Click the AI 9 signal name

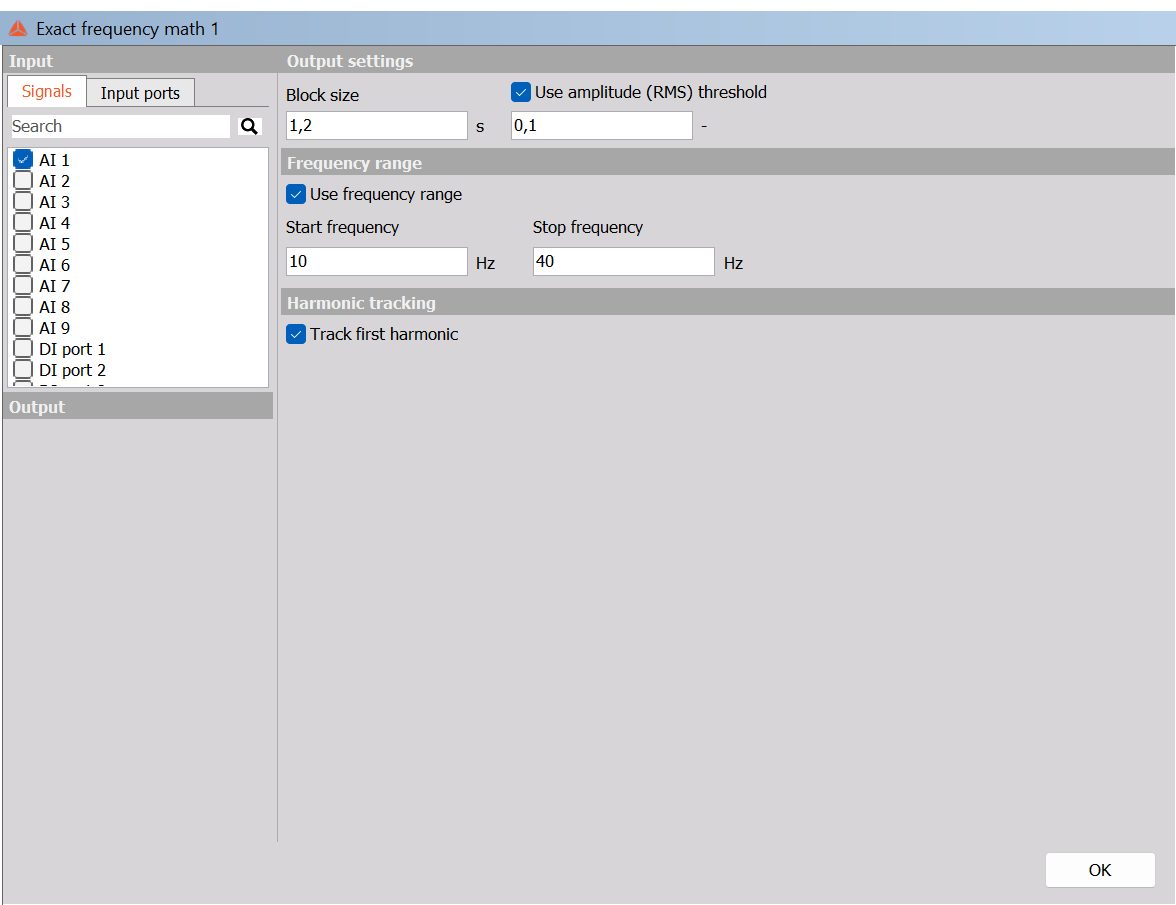tap(54, 328)
